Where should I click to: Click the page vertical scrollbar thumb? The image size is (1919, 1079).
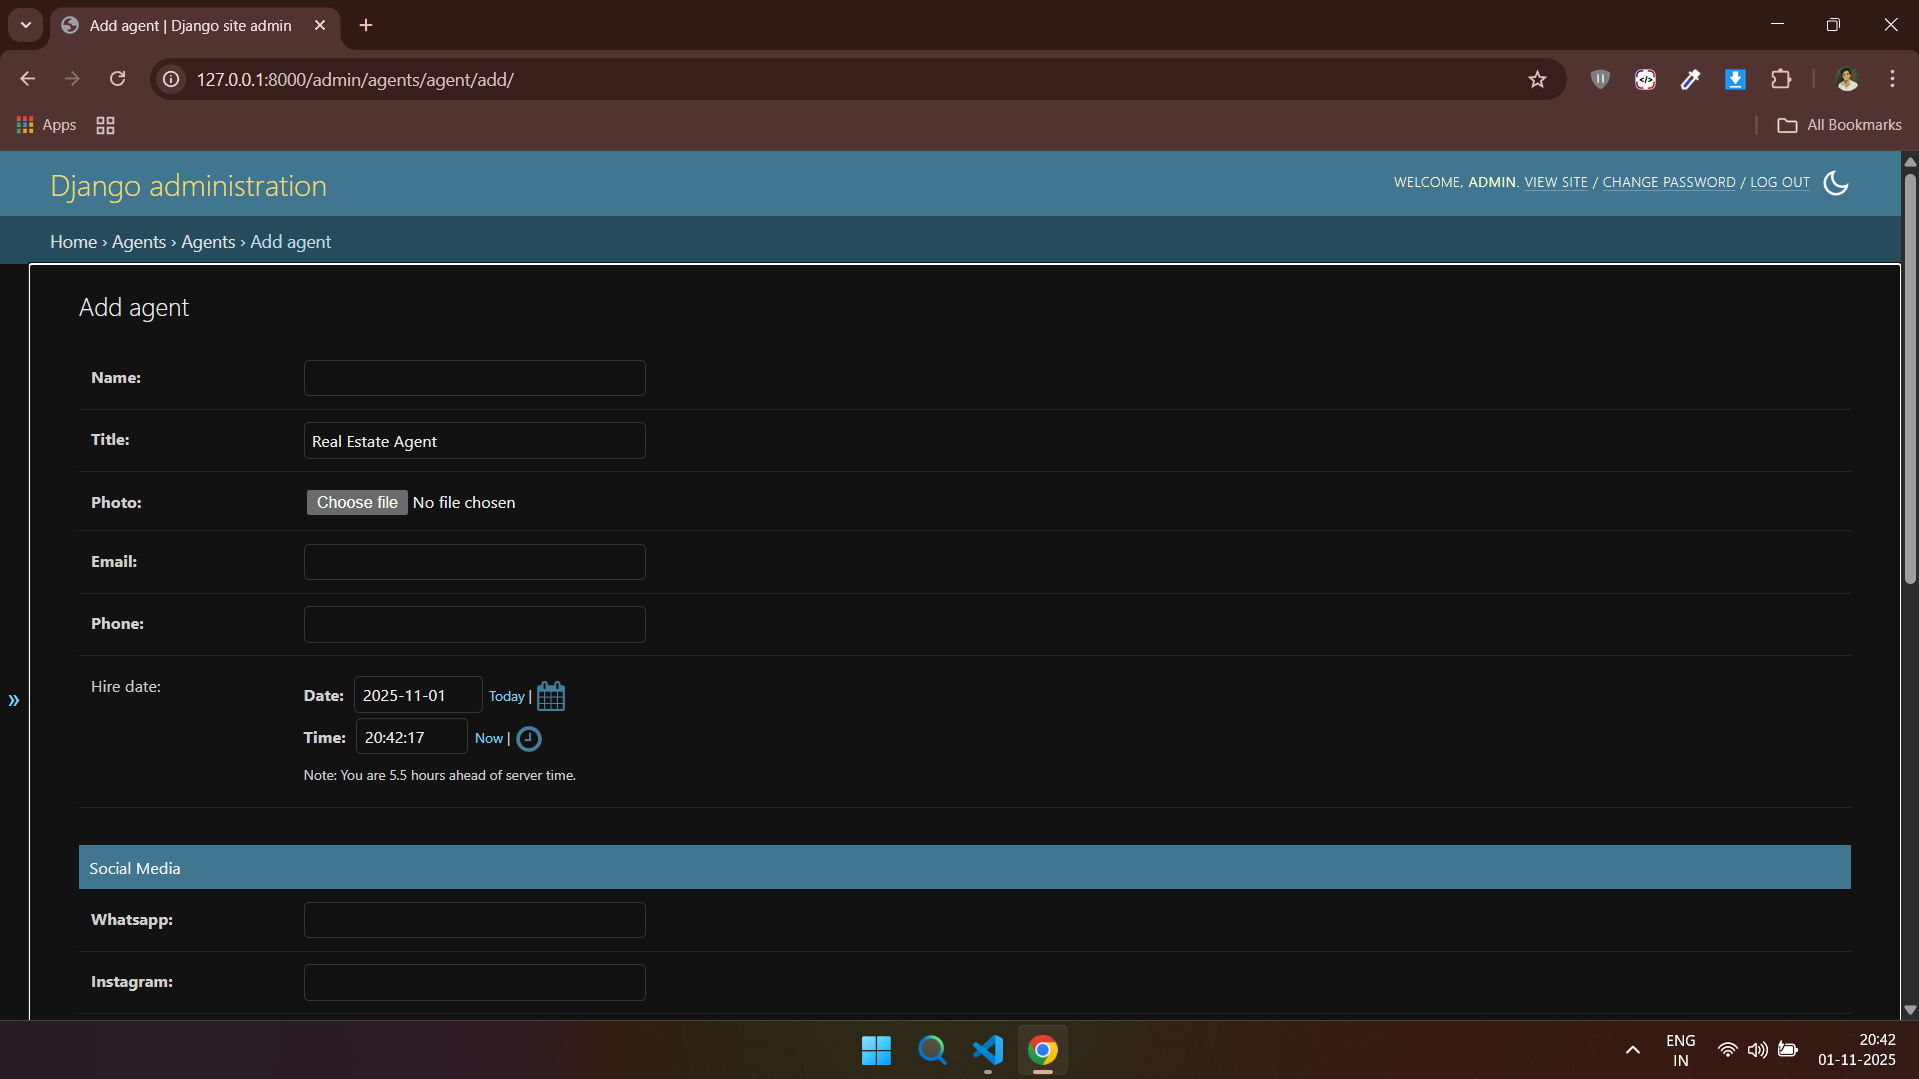coord(1910,378)
